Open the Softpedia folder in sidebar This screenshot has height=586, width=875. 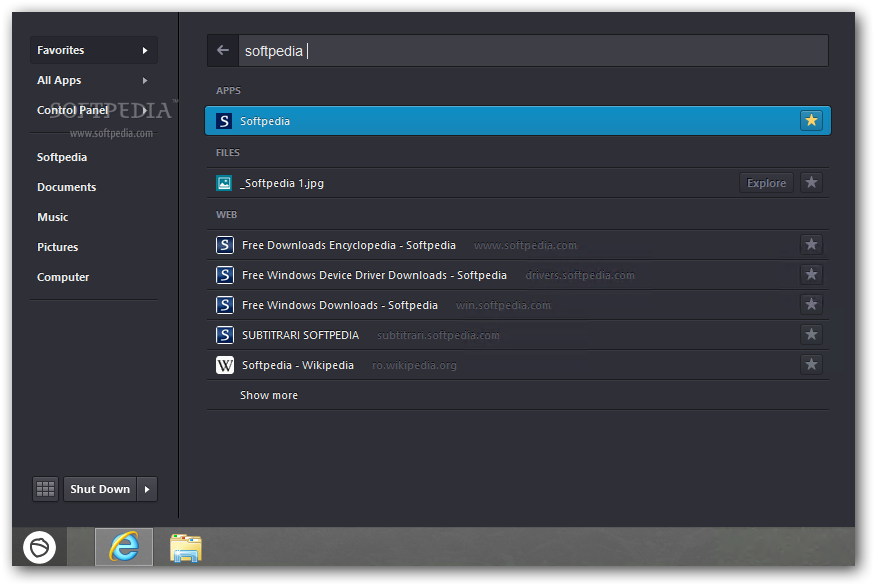pyautogui.click(x=62, y=157)
